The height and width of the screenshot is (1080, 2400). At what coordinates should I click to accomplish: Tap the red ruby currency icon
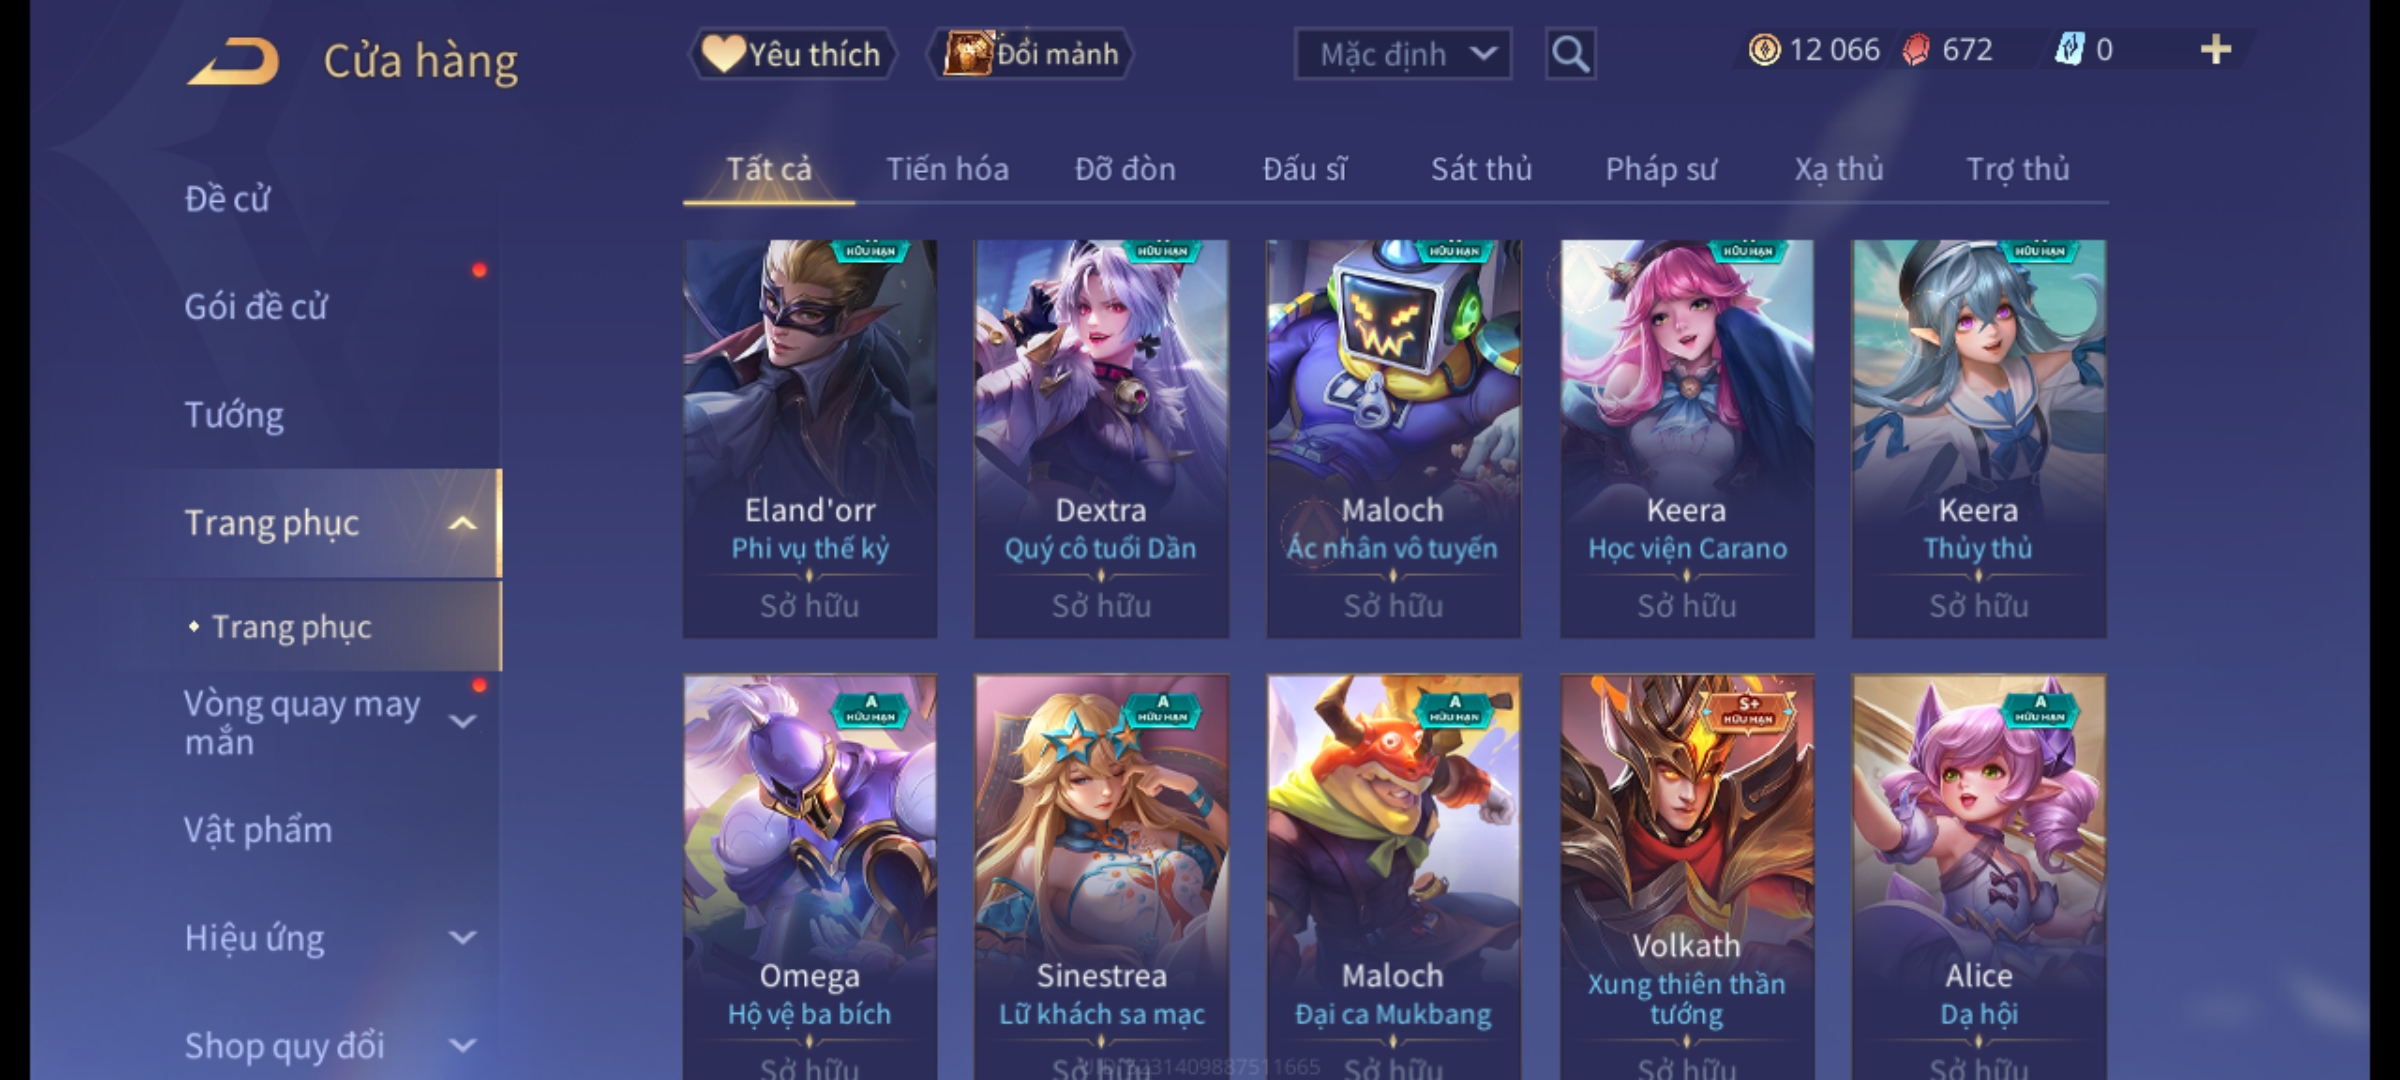click(x=1916, y=50)
